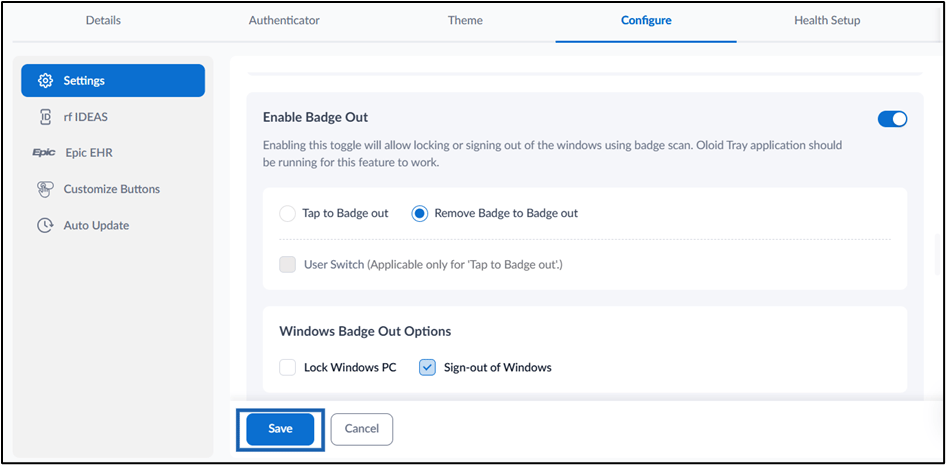Open Epic EHR label in the sidebar
946x465 pixels.
[89, 153]
